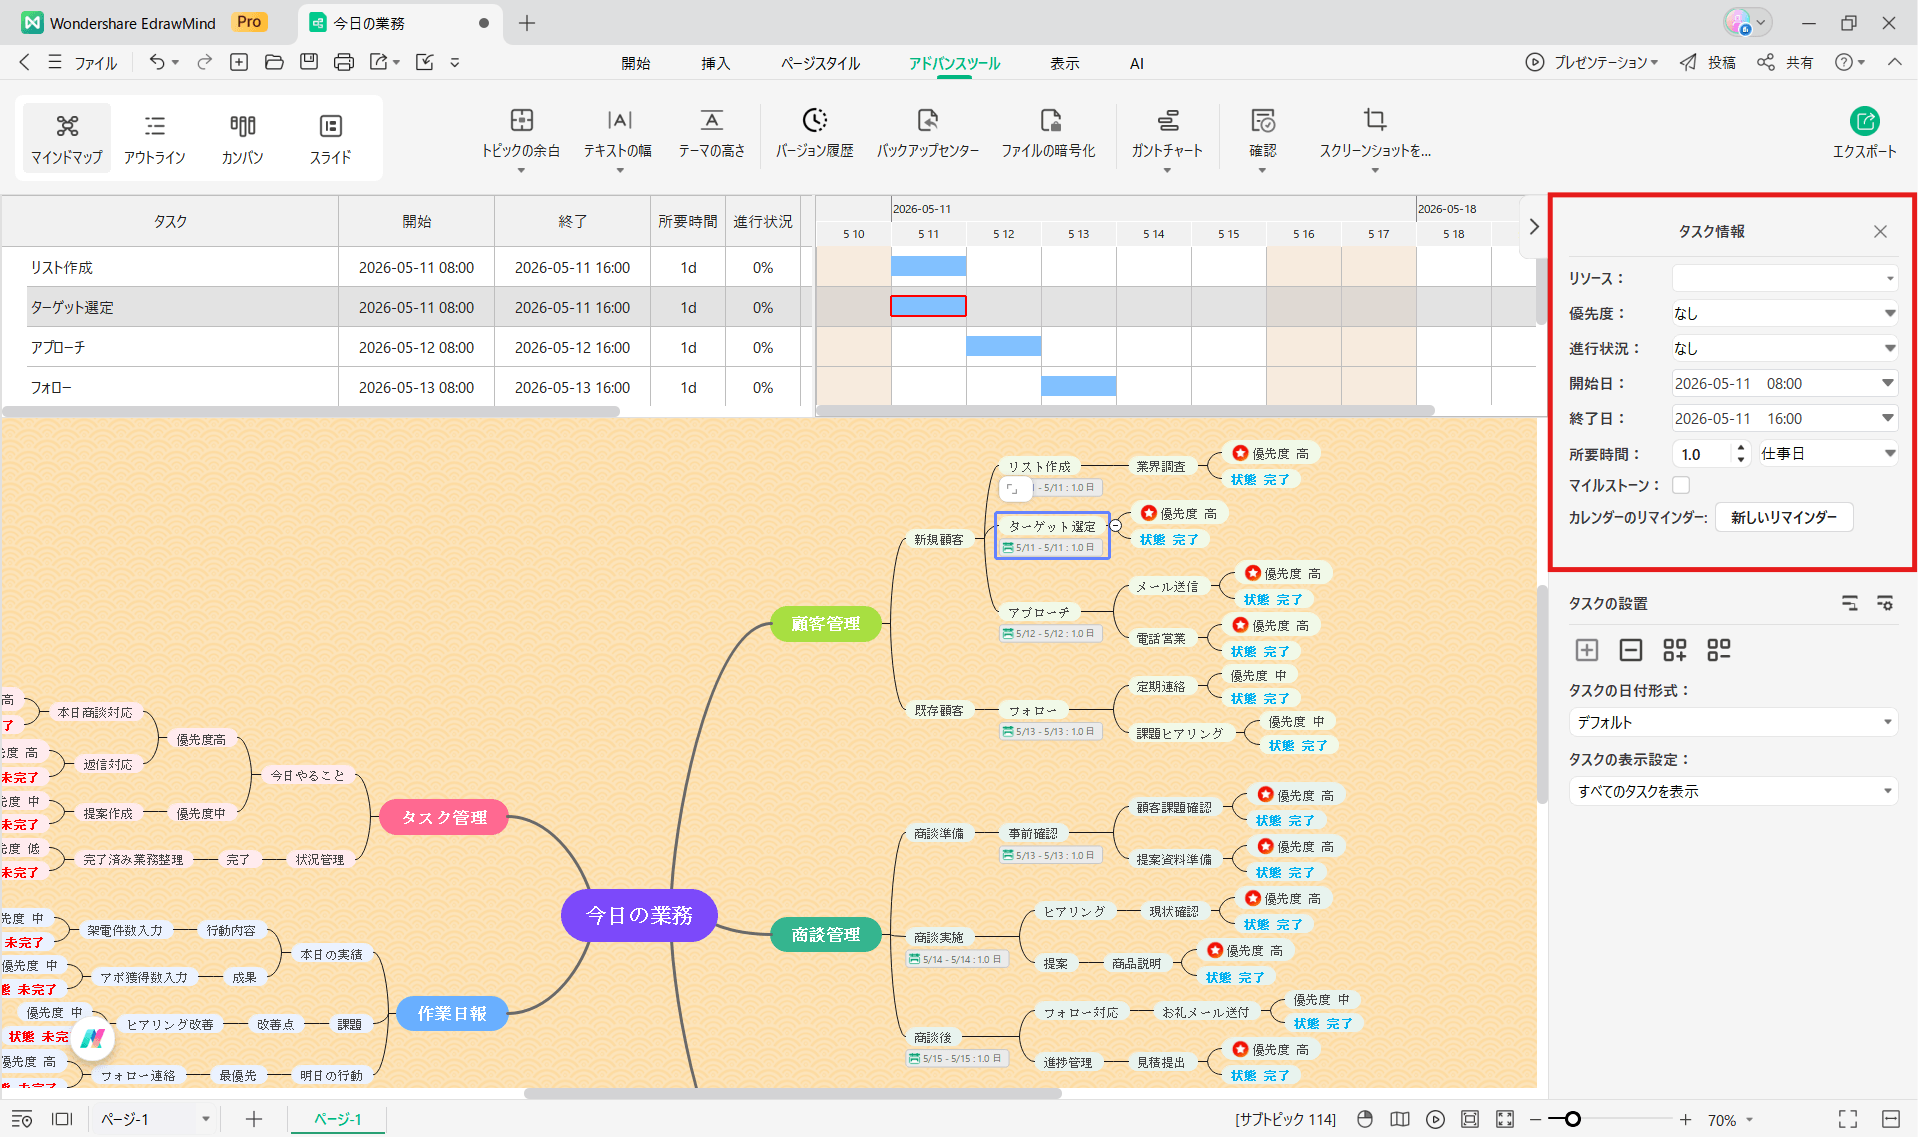The width and height of the screenshot is (1918, 1137).
Task: Toggle the Milestone (マイルストーン) checkbox
Action: click(1681, 485)
